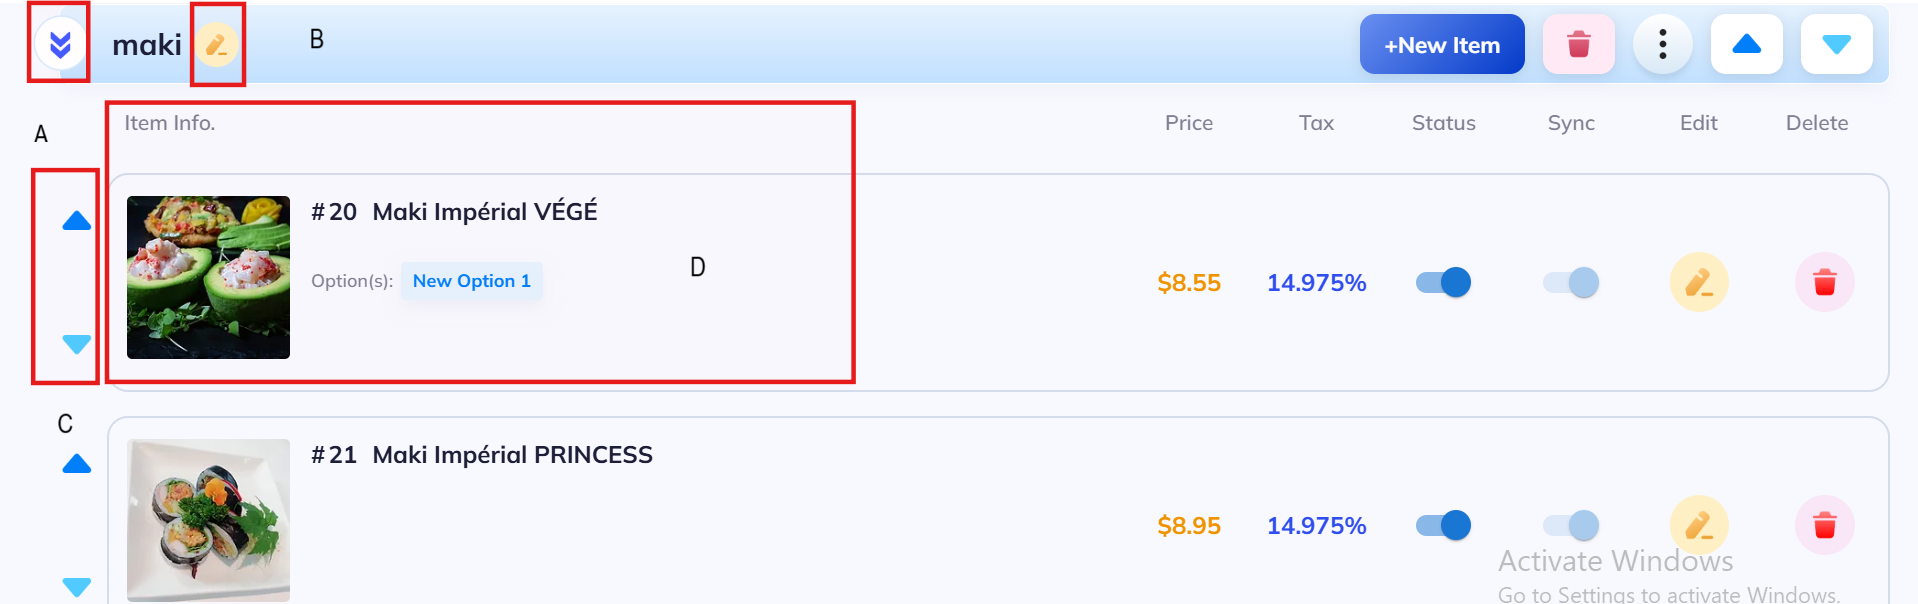Edit item Maki Impérial VÉGÉ pencil icon
1918x604 pixels.
[1699, 283]
